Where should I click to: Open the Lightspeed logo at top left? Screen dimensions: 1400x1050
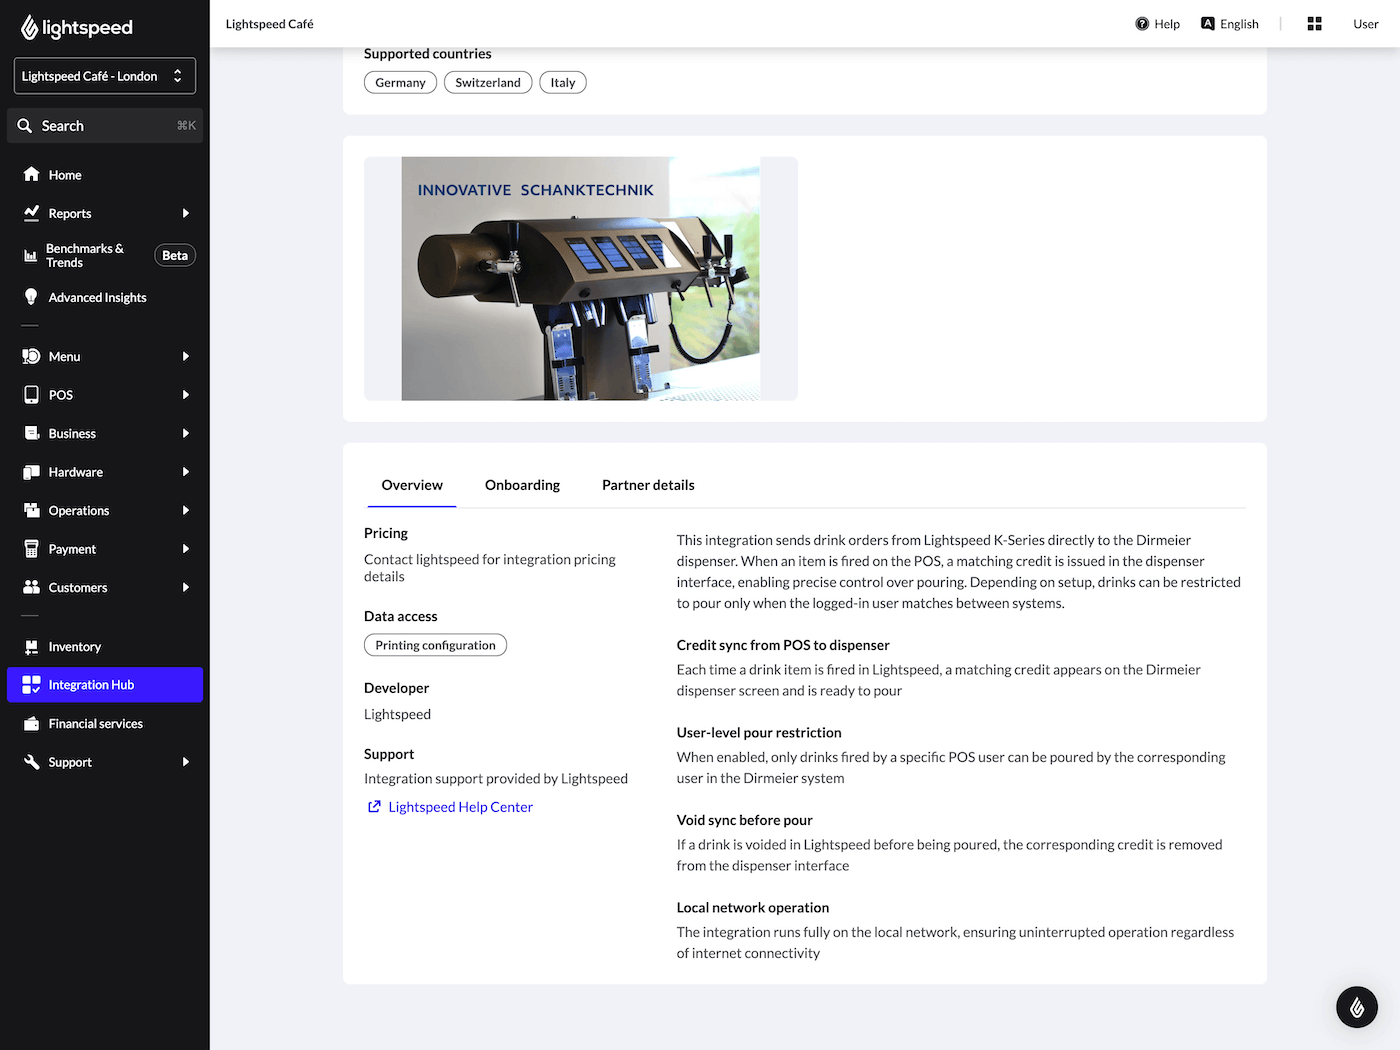click(76, 27)
